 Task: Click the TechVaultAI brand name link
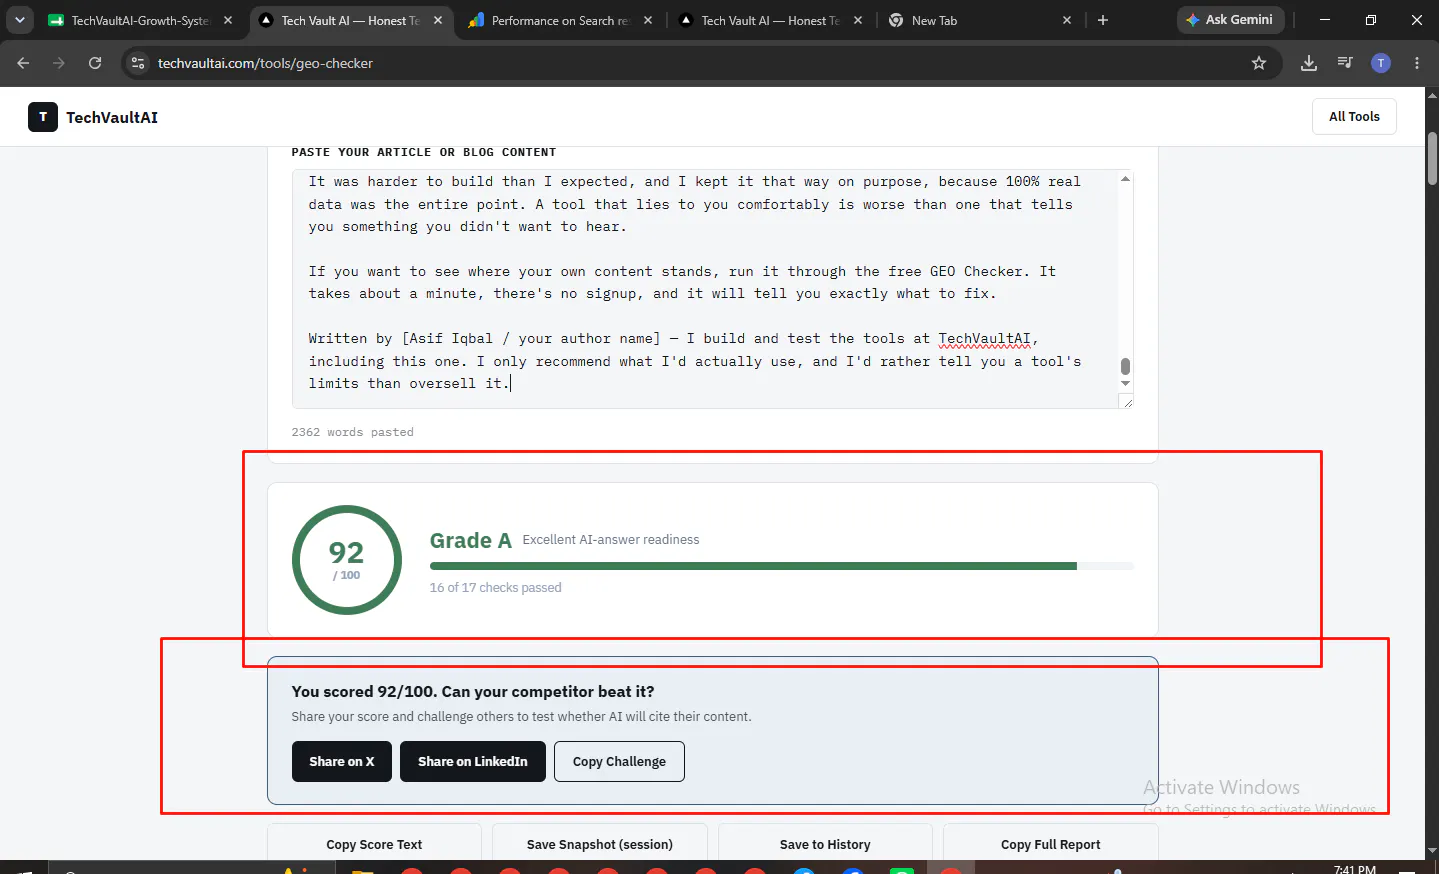pos(112,117)
